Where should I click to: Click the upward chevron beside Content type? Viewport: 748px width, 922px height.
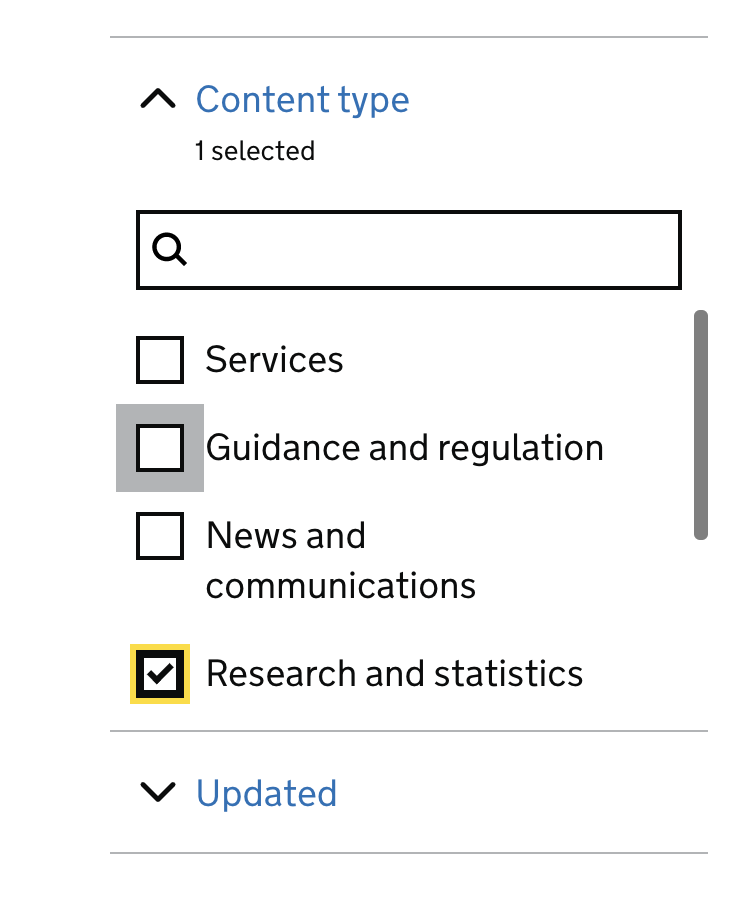[x=158, y=99]
